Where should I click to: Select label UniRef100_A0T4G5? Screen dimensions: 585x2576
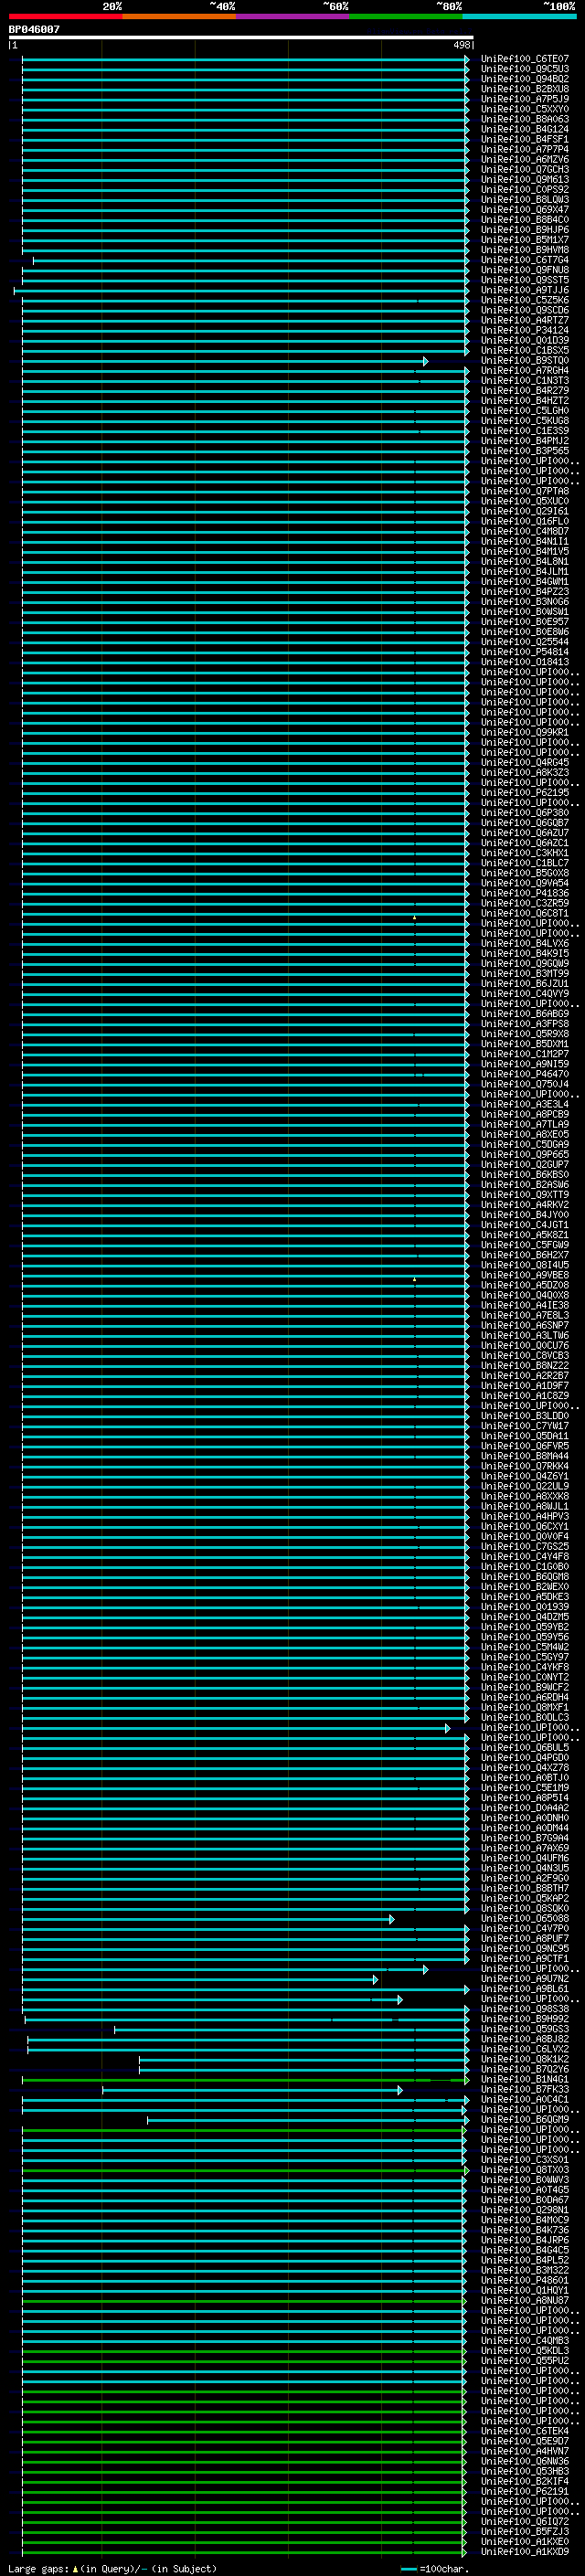(x=524, y=2189)
